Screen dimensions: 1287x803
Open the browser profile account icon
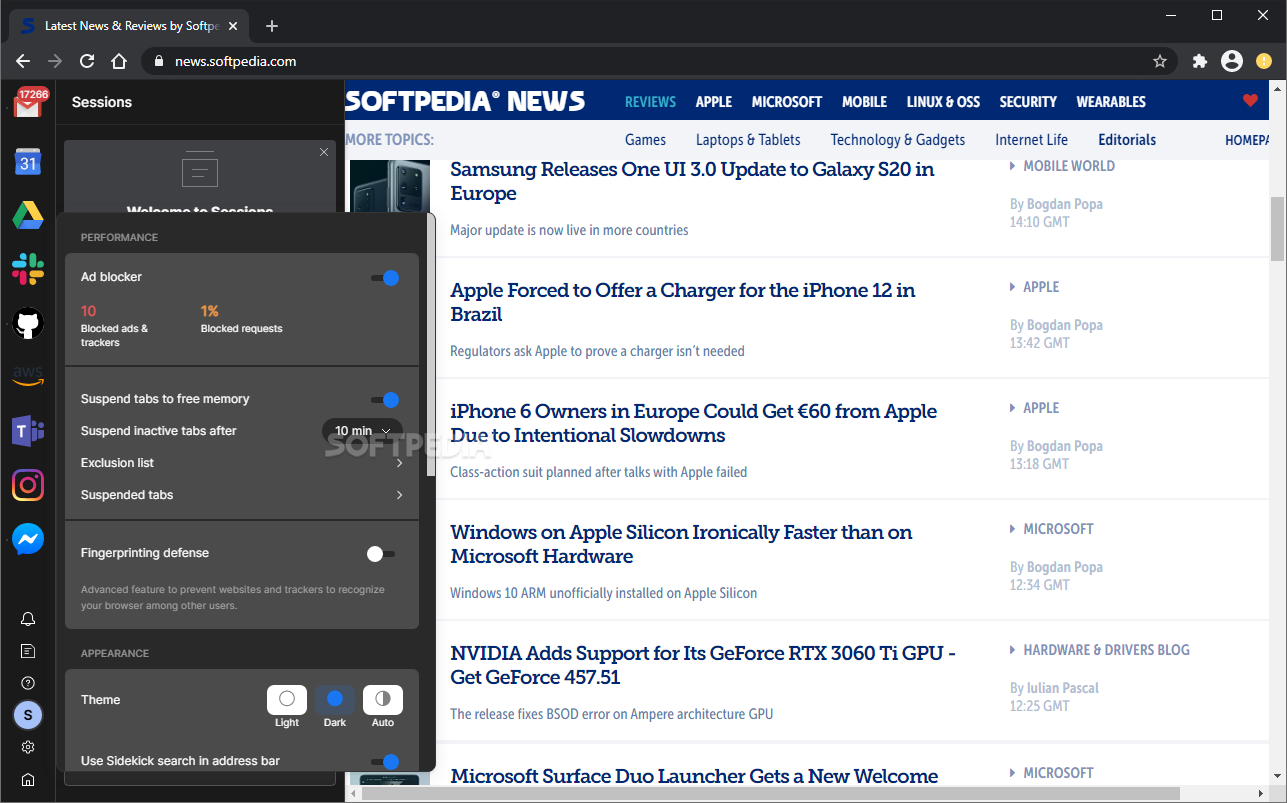(x=1232, y=61)
